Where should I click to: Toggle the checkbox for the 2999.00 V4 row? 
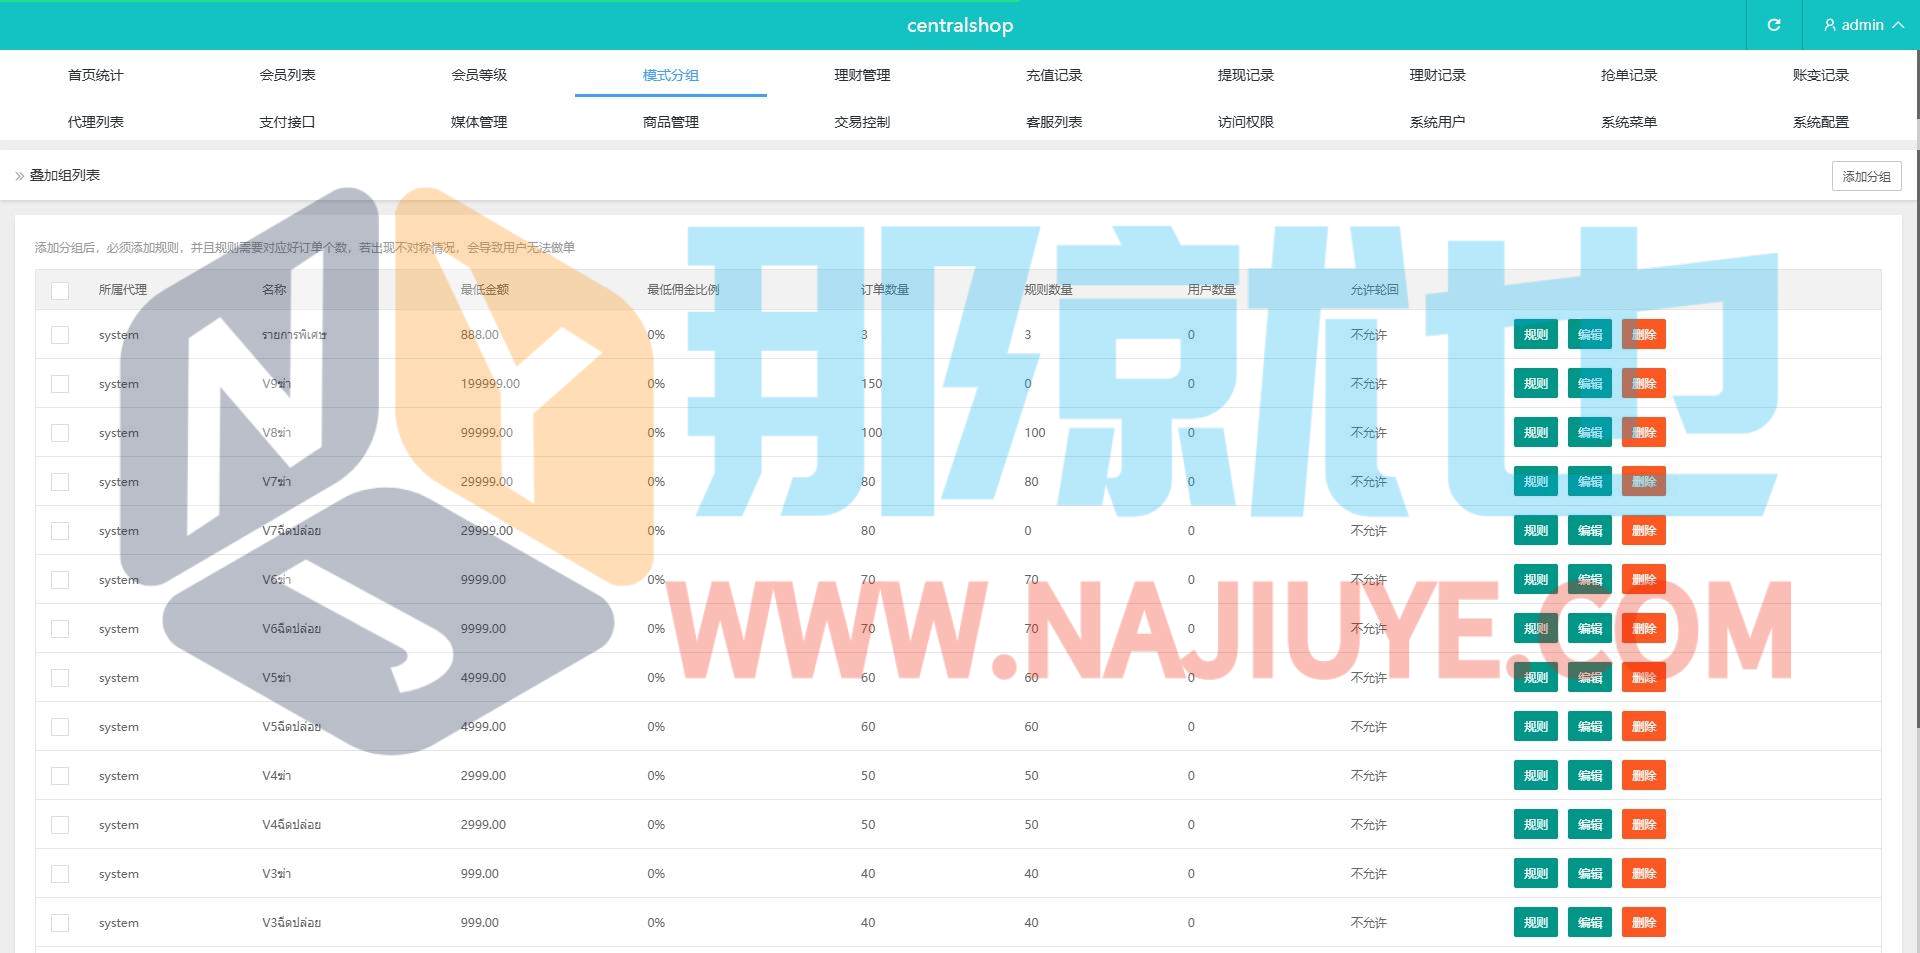click(x=60, y=776)
